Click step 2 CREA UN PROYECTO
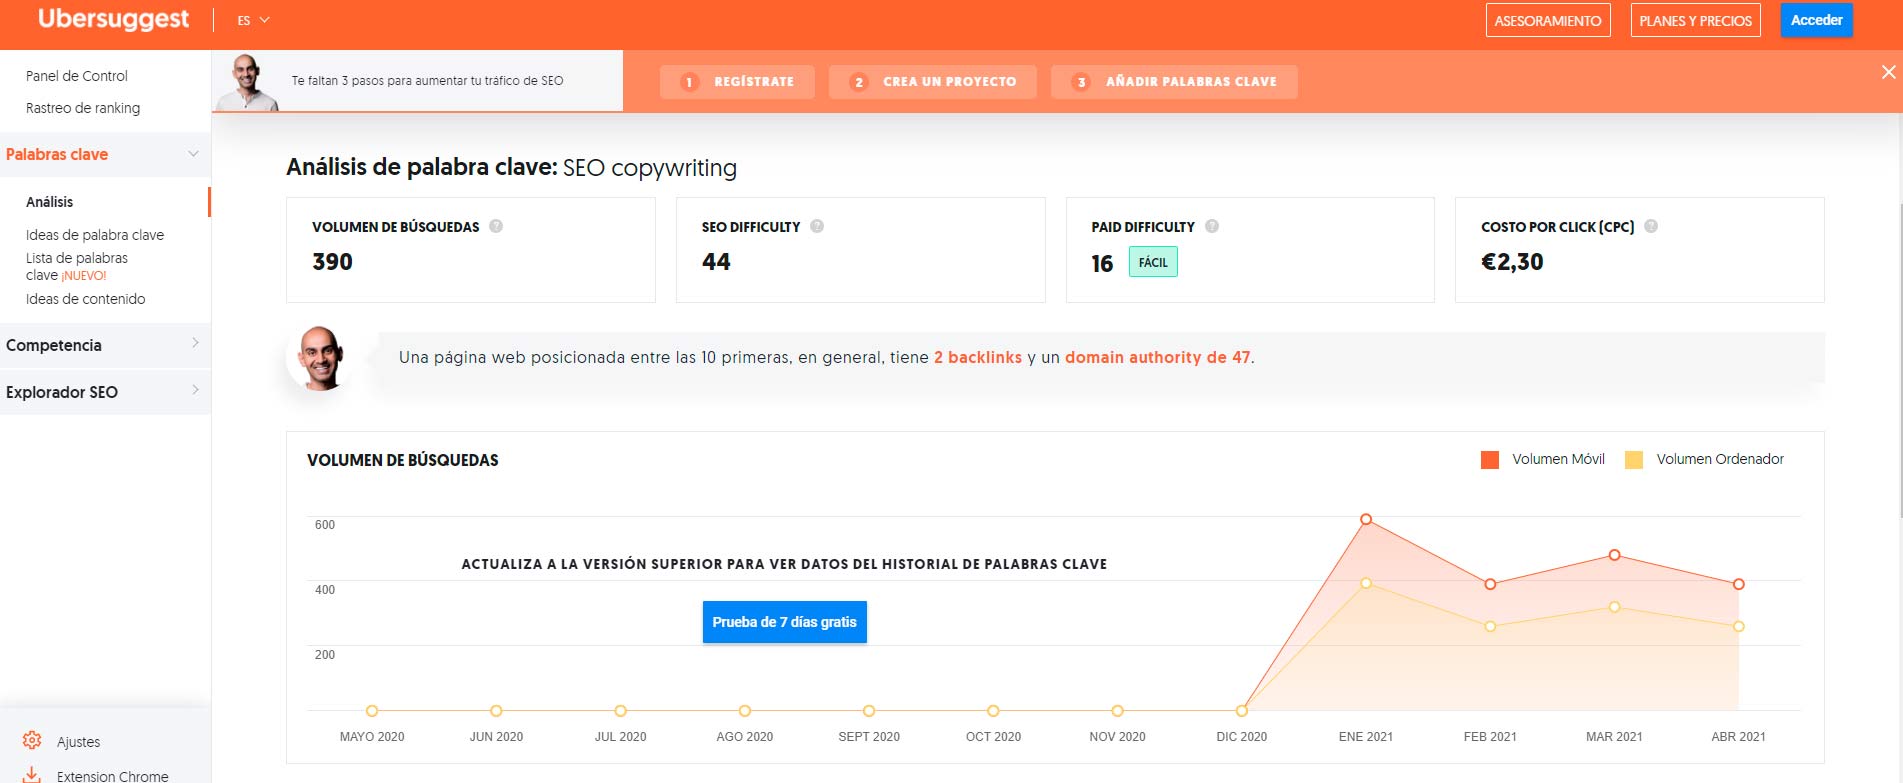This screenshot has width=1903, height=783. tap(932, 82)
